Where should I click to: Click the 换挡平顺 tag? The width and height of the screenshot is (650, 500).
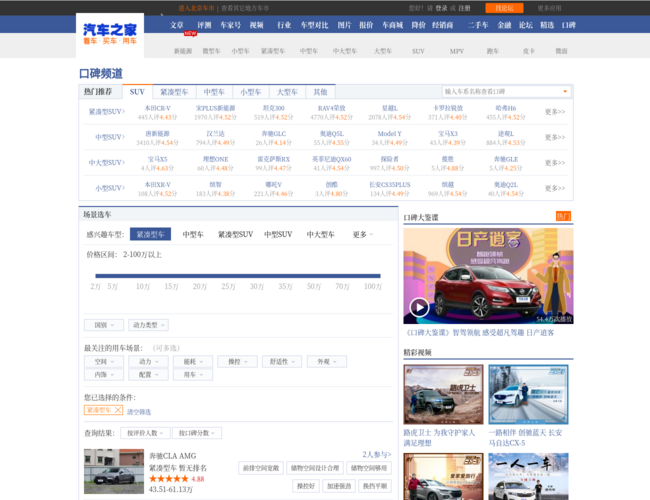(x=375, y=486)
